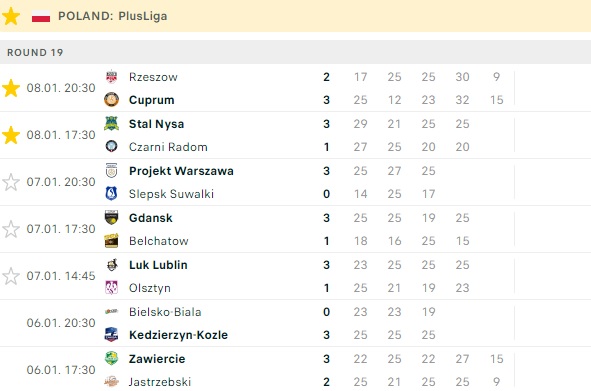591x391 pixels.
Task: Toggle favorite star for Rzeszow vs Cuprum match
Action: pyautogui.click(x=11, y=88)
